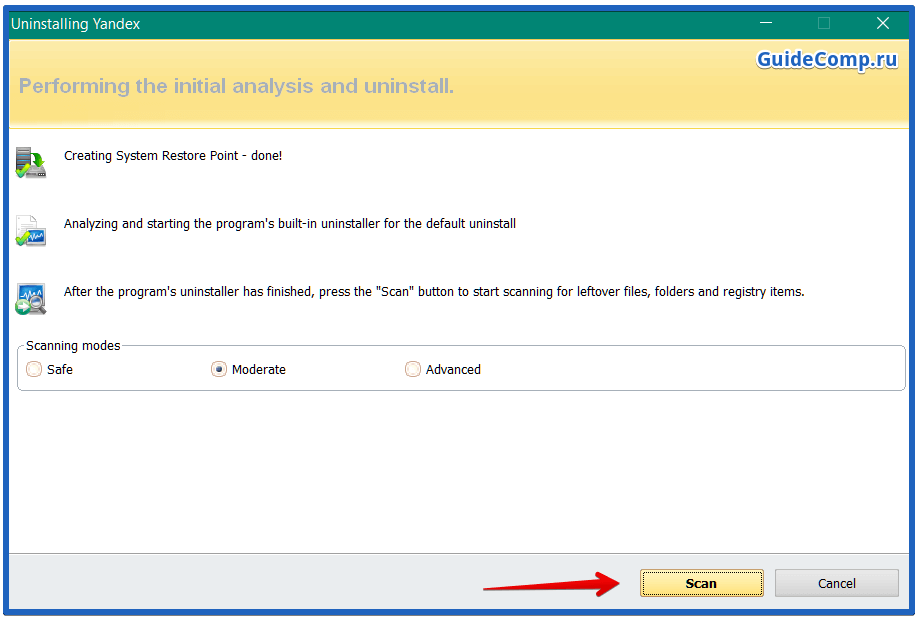Click the 'Scanning modes' group label
920x619 pixels.
click(73, 346)
